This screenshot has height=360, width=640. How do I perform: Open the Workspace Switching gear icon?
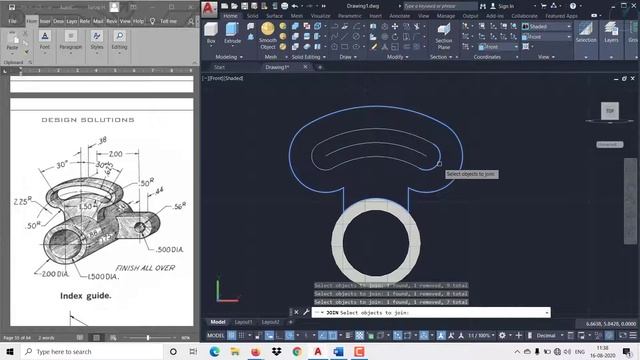coord(502,336)
